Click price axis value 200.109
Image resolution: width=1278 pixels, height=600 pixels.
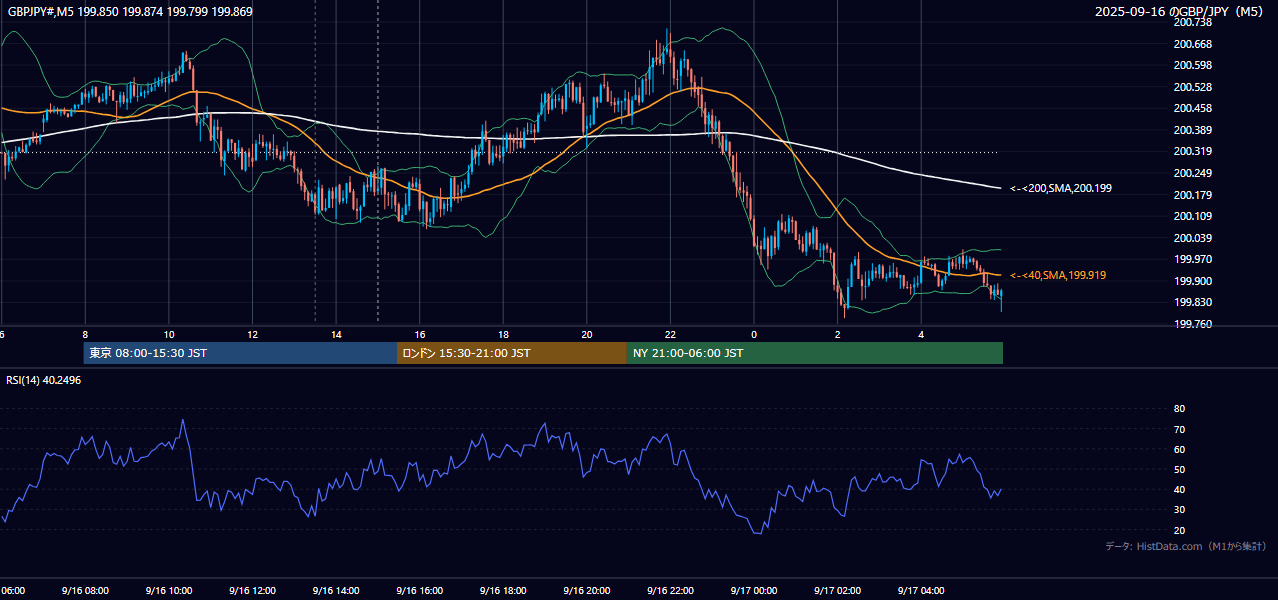click(1193, 216)
